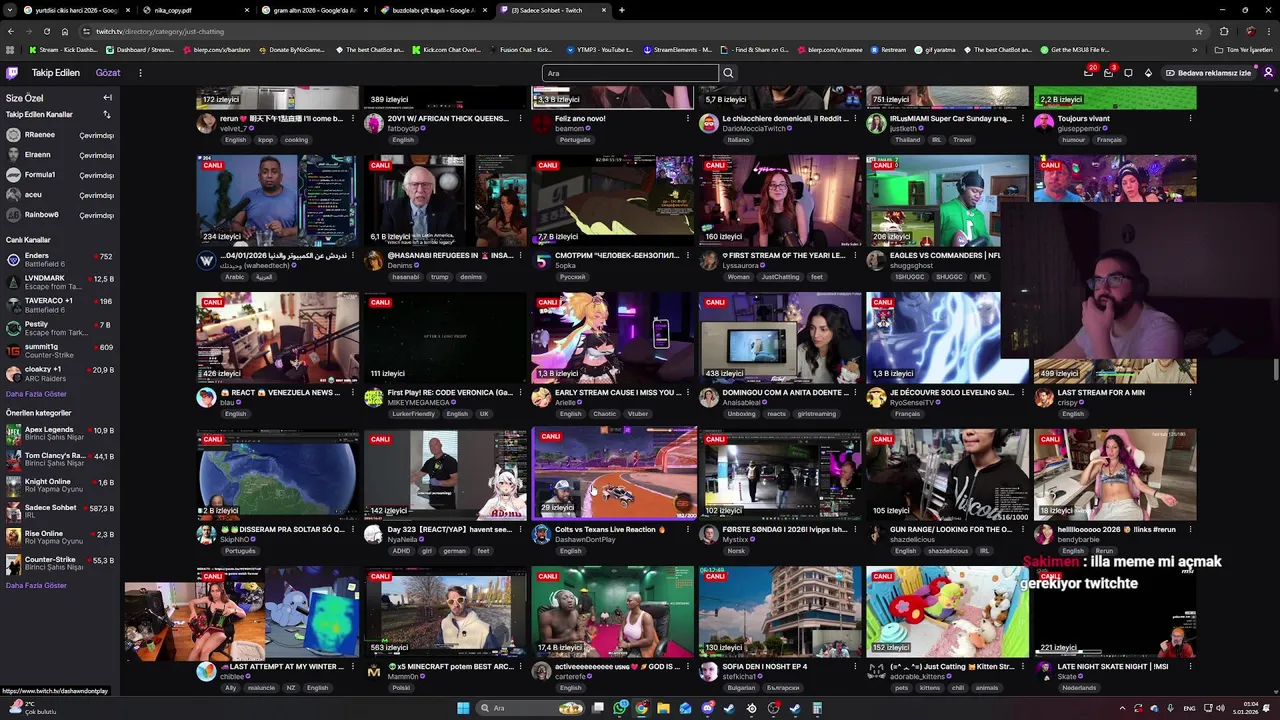Collapse the Size Özel sidebar
Viewport: 1280px width, 720px height.
107,98
